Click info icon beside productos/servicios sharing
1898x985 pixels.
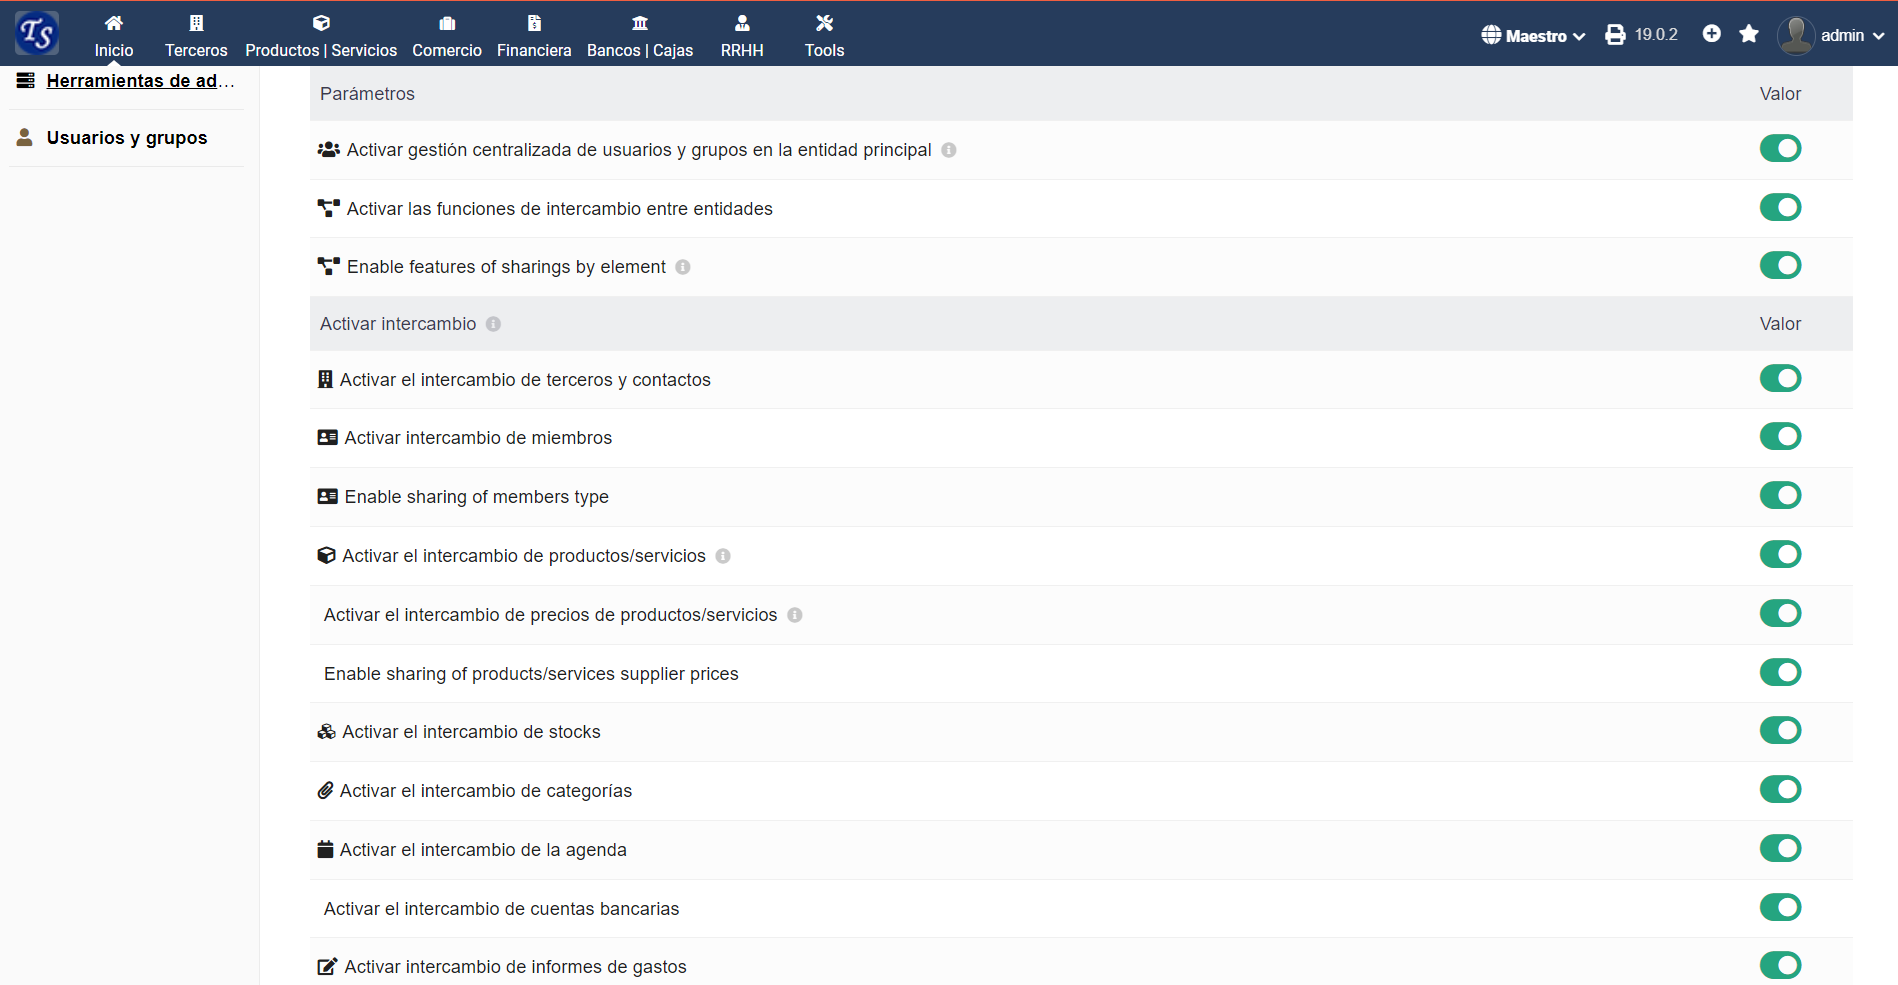(723, 556)
